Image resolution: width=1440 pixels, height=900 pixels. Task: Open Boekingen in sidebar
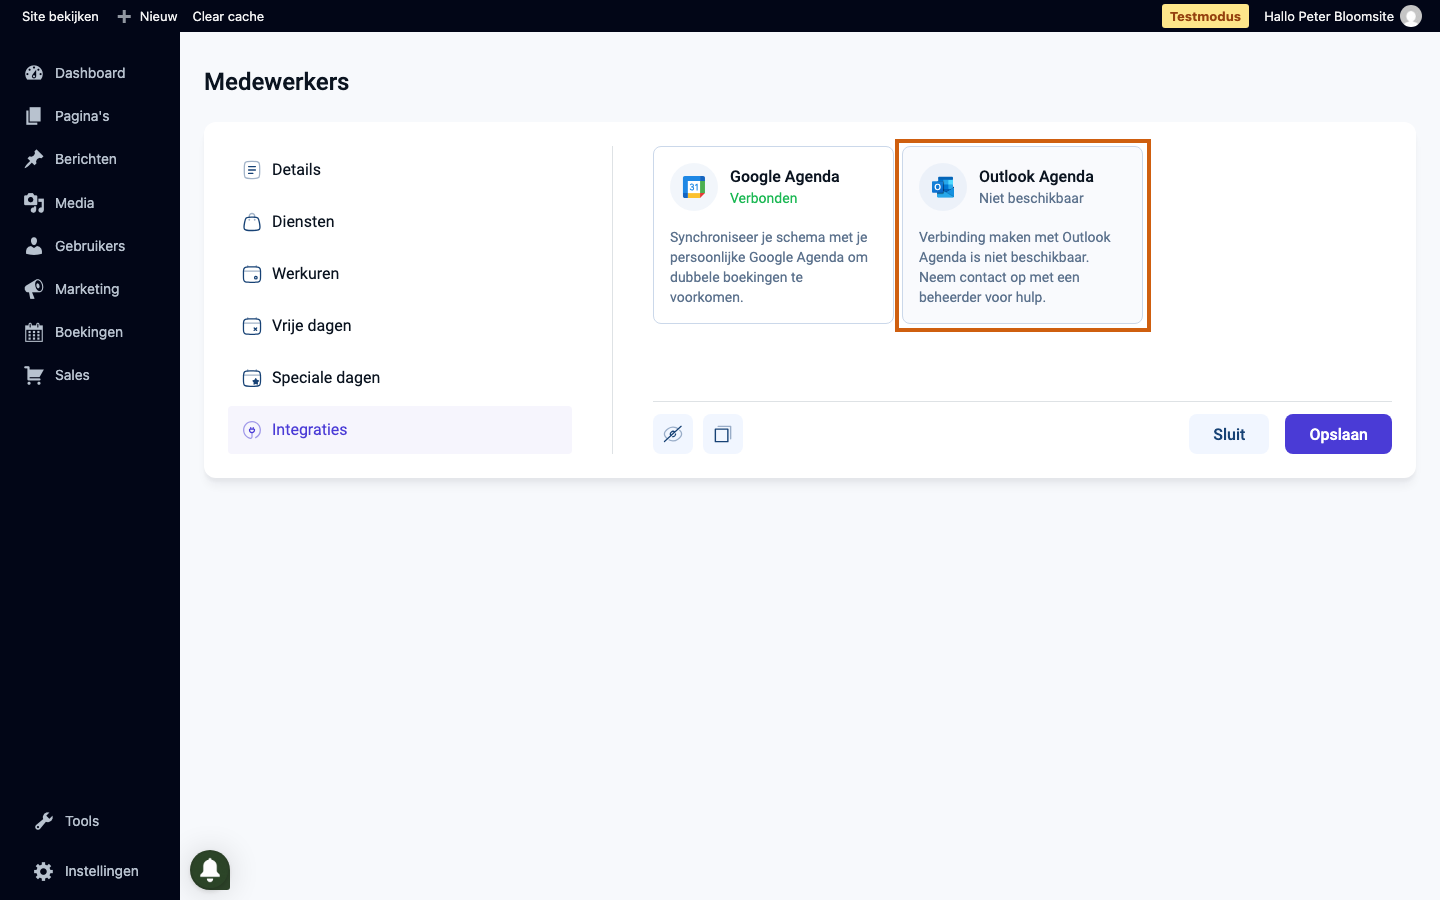[90, 332]
